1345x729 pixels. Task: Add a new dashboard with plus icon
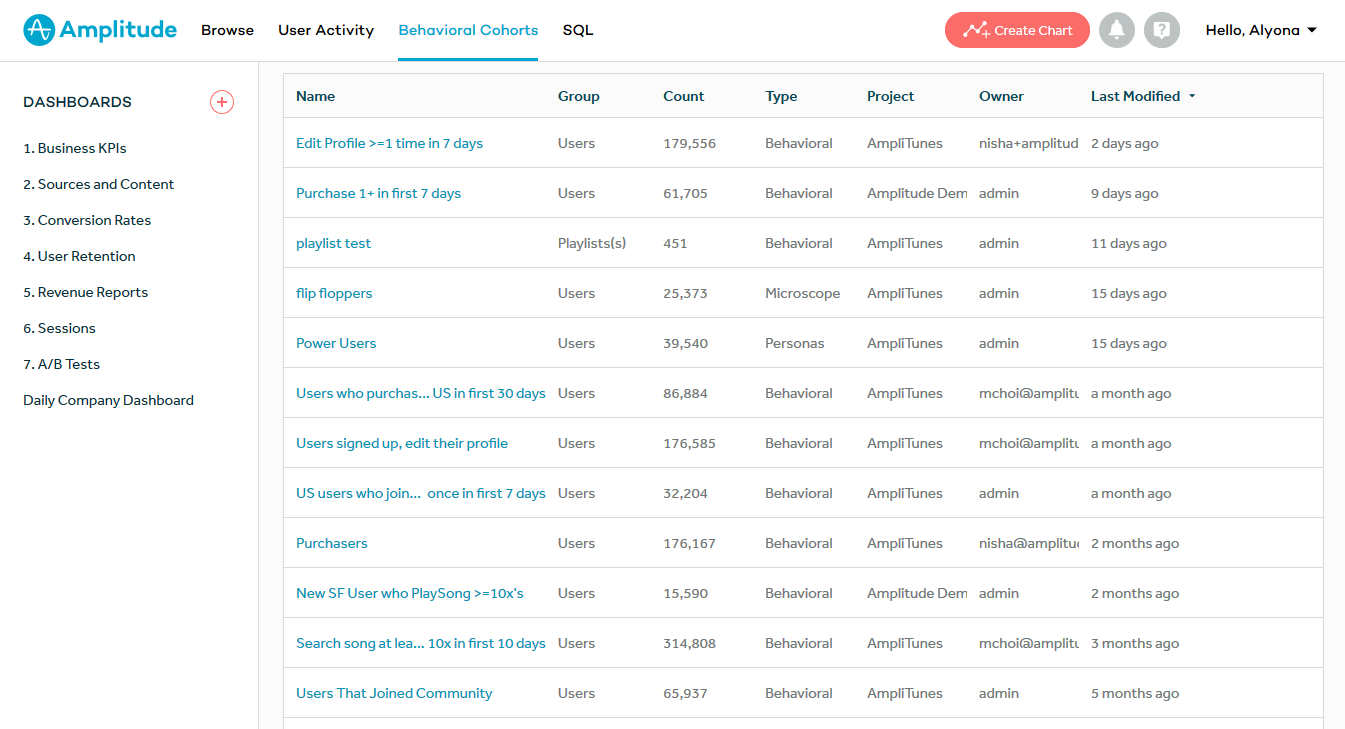(x=222, y=102)
